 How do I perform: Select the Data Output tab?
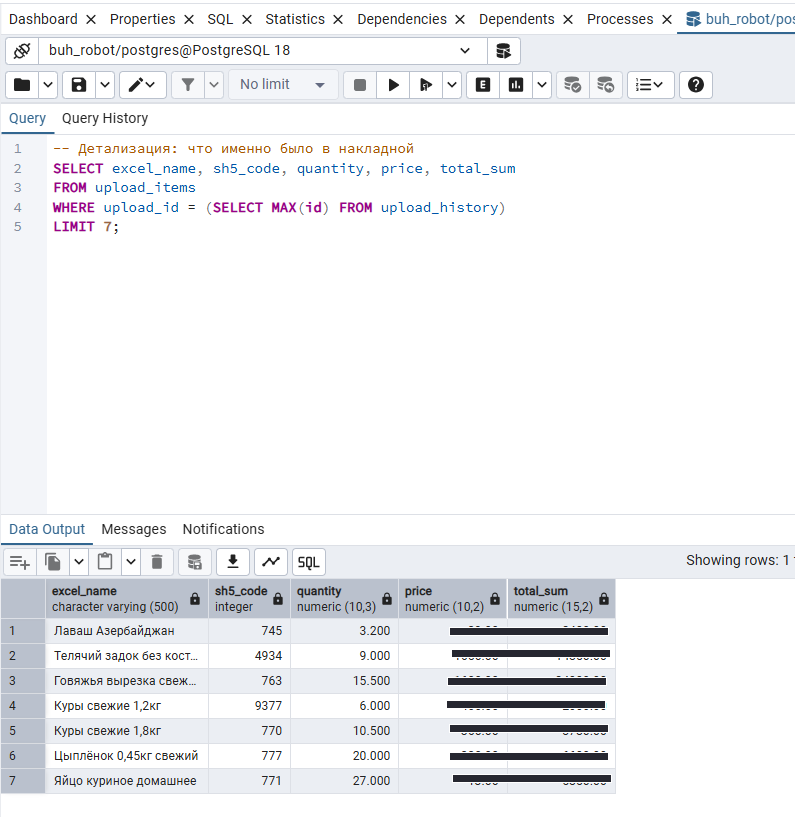pos(47,529)
